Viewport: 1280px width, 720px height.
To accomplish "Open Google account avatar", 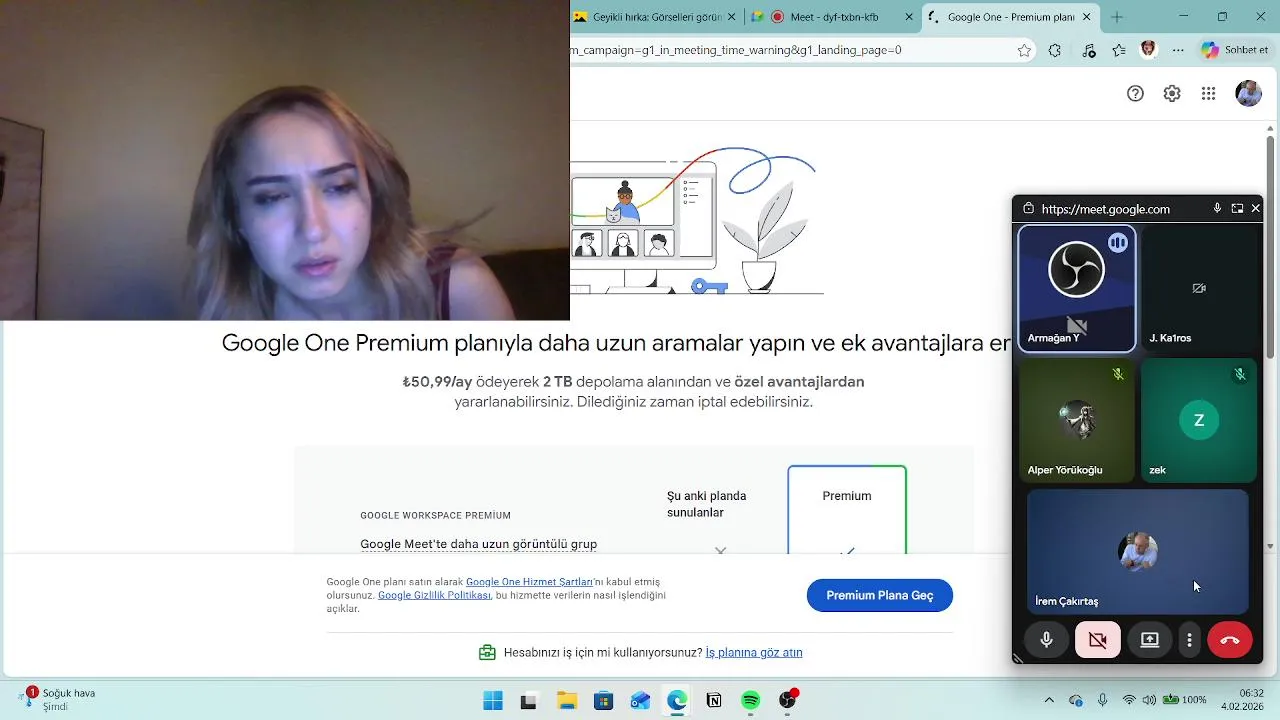I will (x=1248, y=94).
